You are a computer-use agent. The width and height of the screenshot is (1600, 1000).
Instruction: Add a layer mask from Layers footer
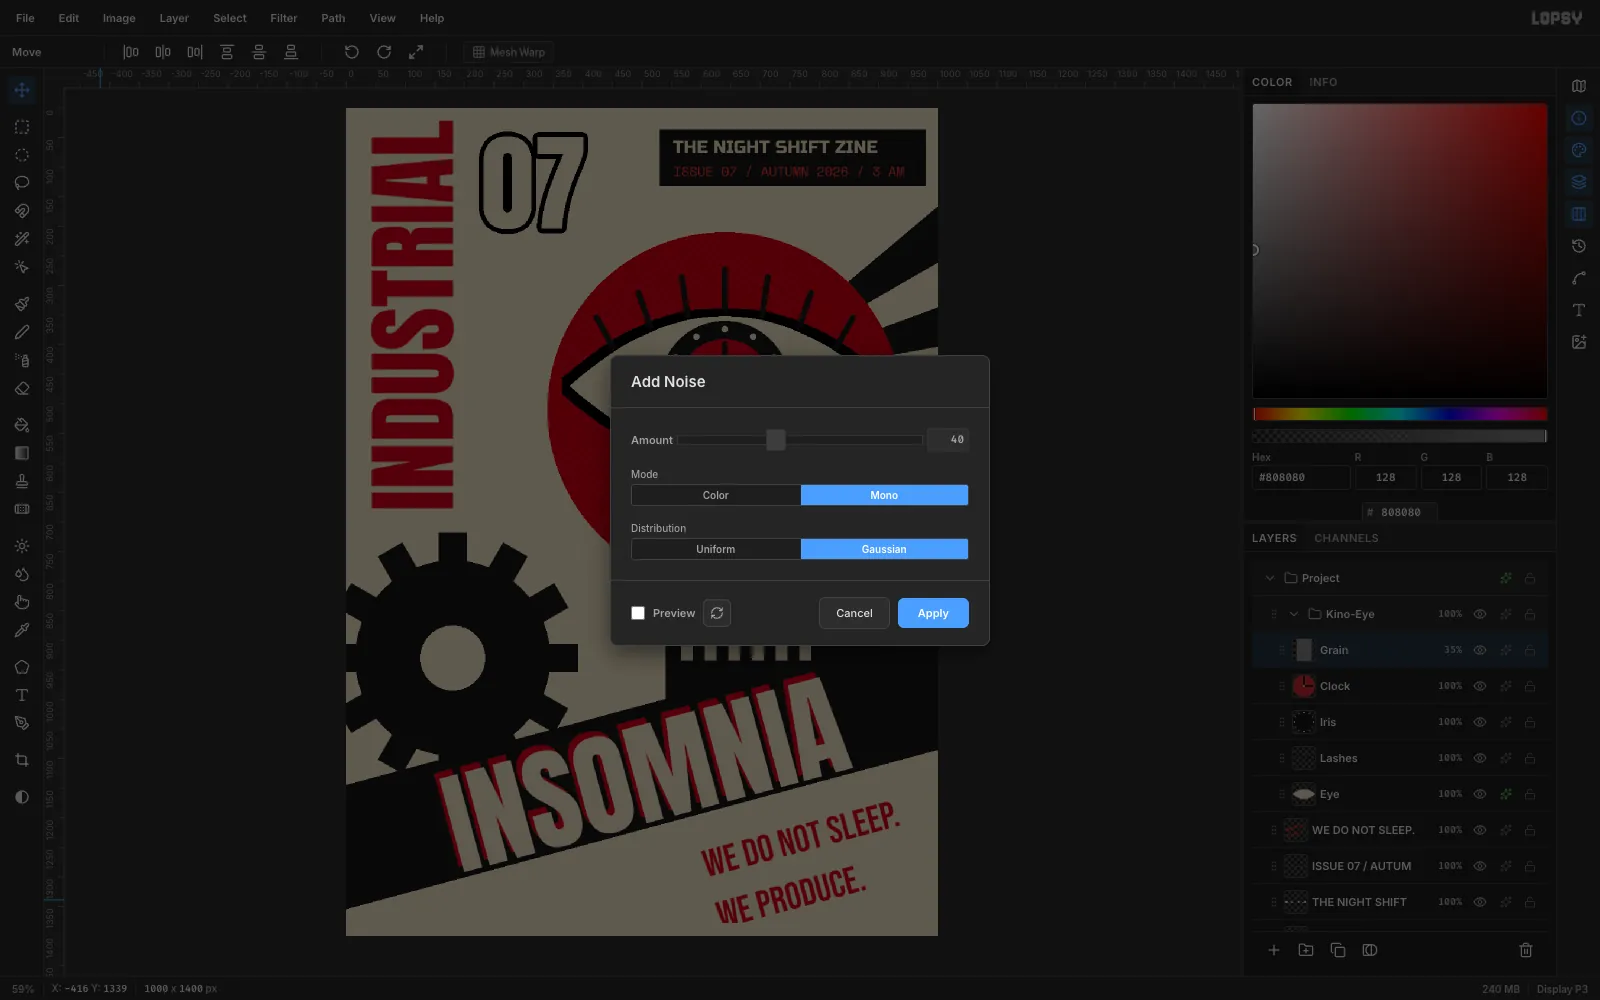(x=1370, y=950)
